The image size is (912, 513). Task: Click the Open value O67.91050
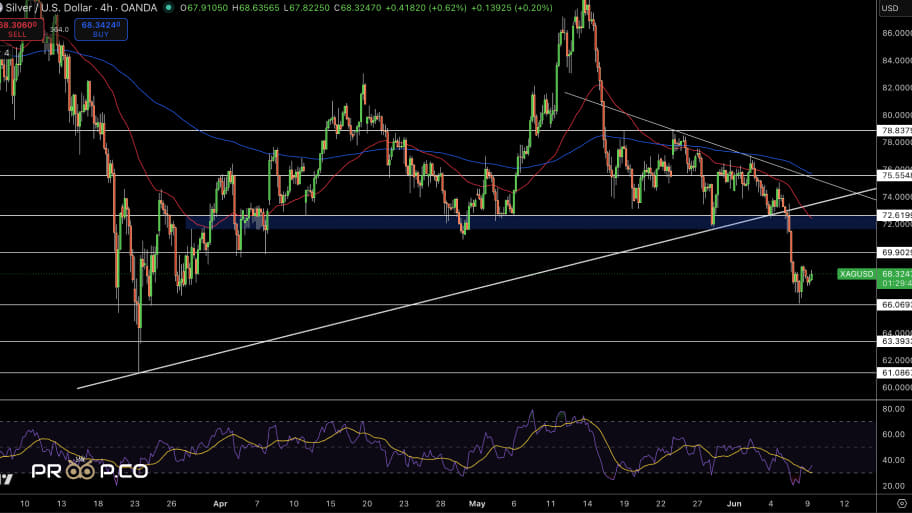pos(204,8)
